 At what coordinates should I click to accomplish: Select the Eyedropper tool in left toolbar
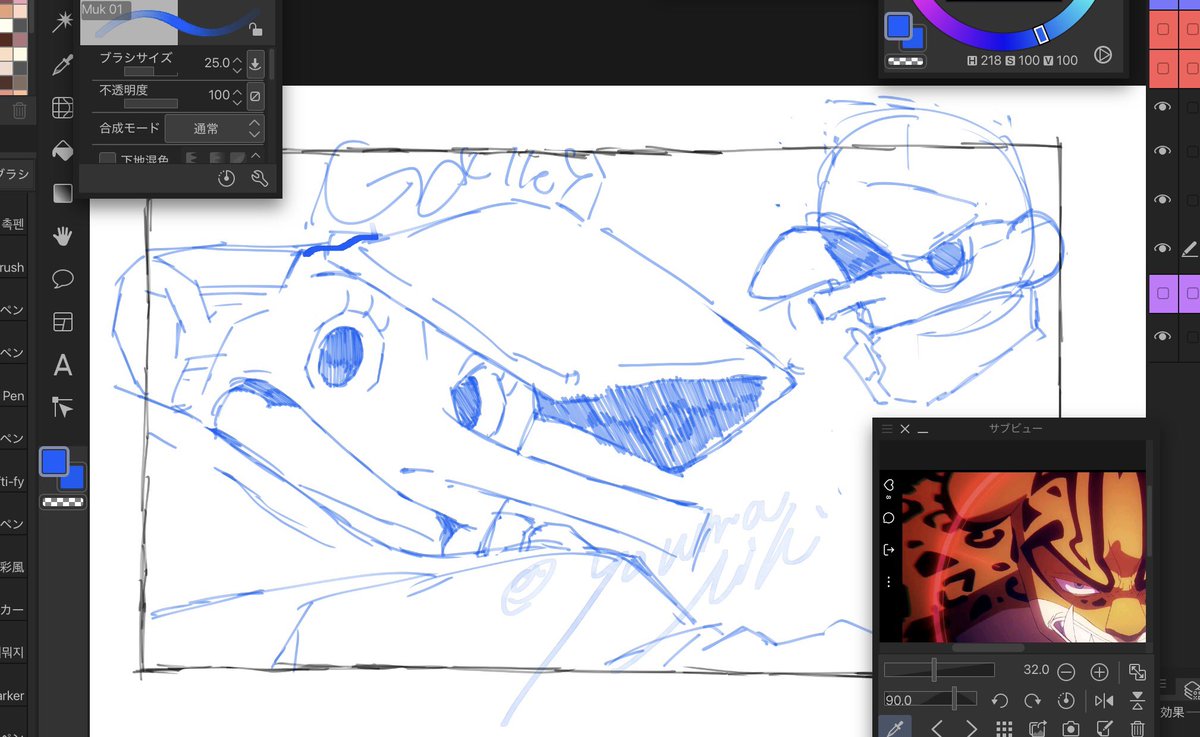click(63, 64)
